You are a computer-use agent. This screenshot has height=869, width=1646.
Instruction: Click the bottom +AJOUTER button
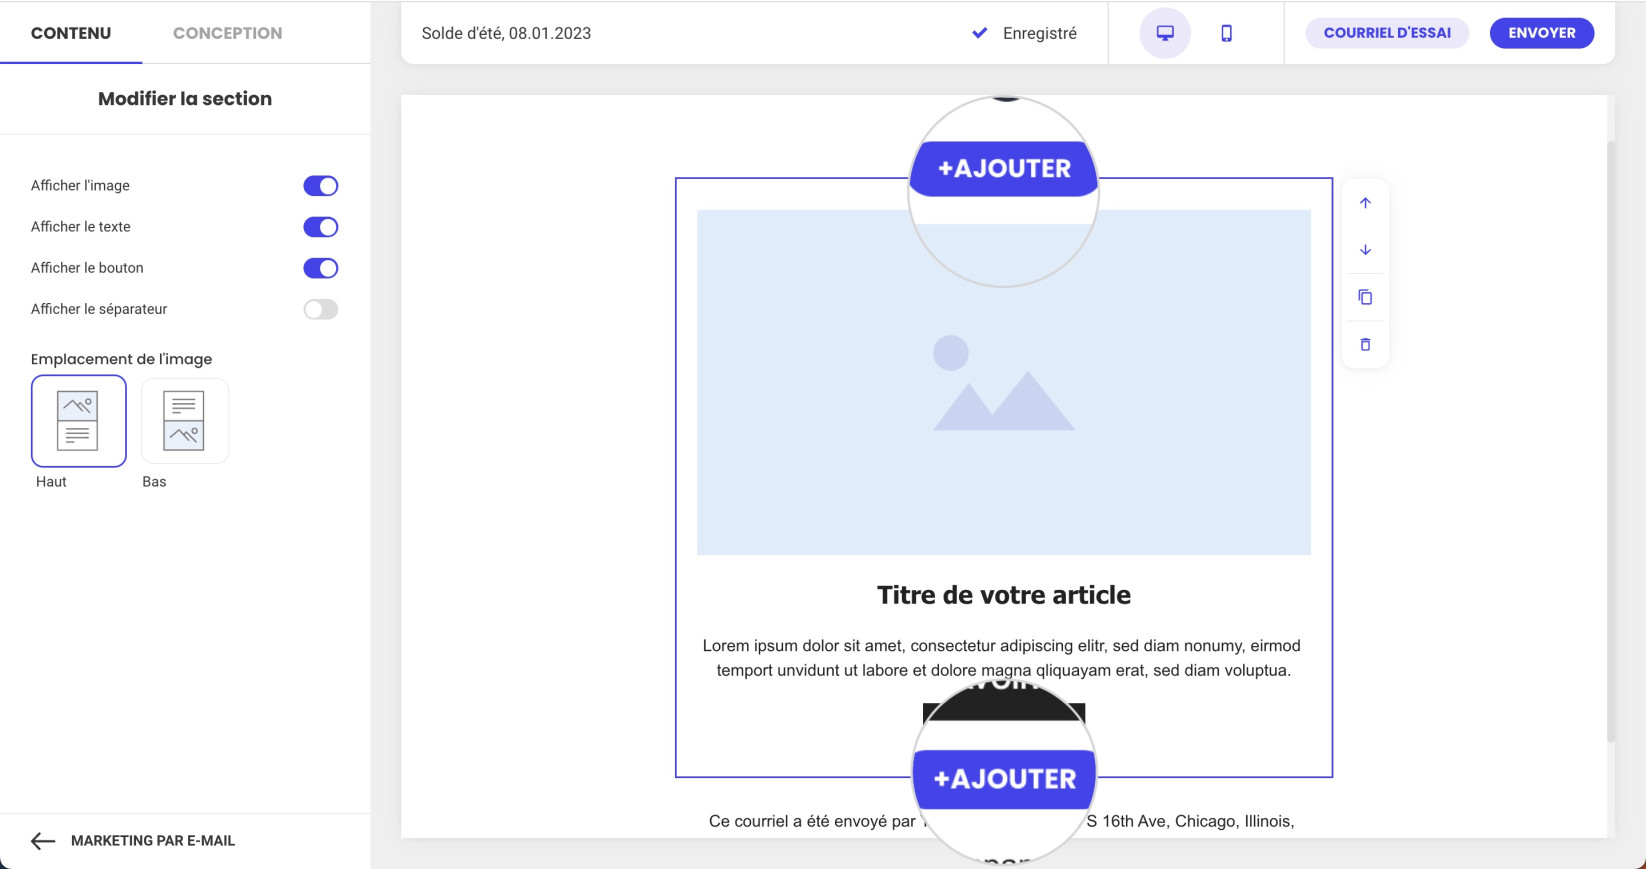tap(1004, 779)
